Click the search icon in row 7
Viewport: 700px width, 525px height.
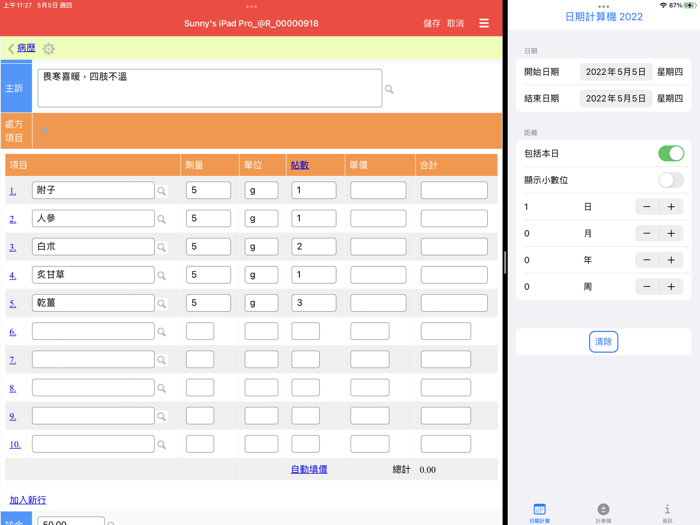(162, 360)
